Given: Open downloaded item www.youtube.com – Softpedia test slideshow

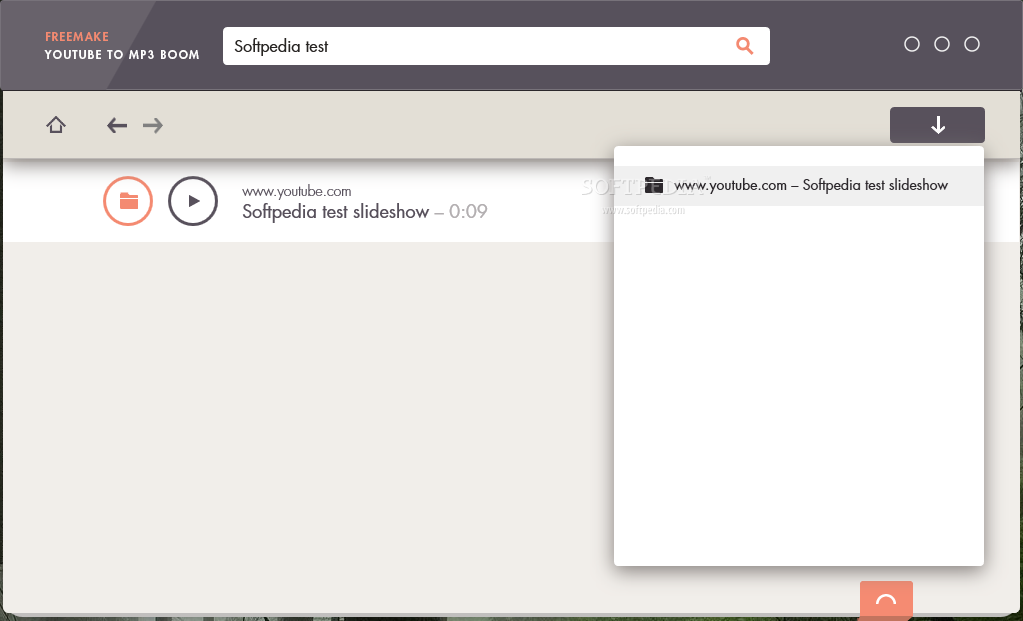Looking at the screenshot, I should tap(799, 185).
